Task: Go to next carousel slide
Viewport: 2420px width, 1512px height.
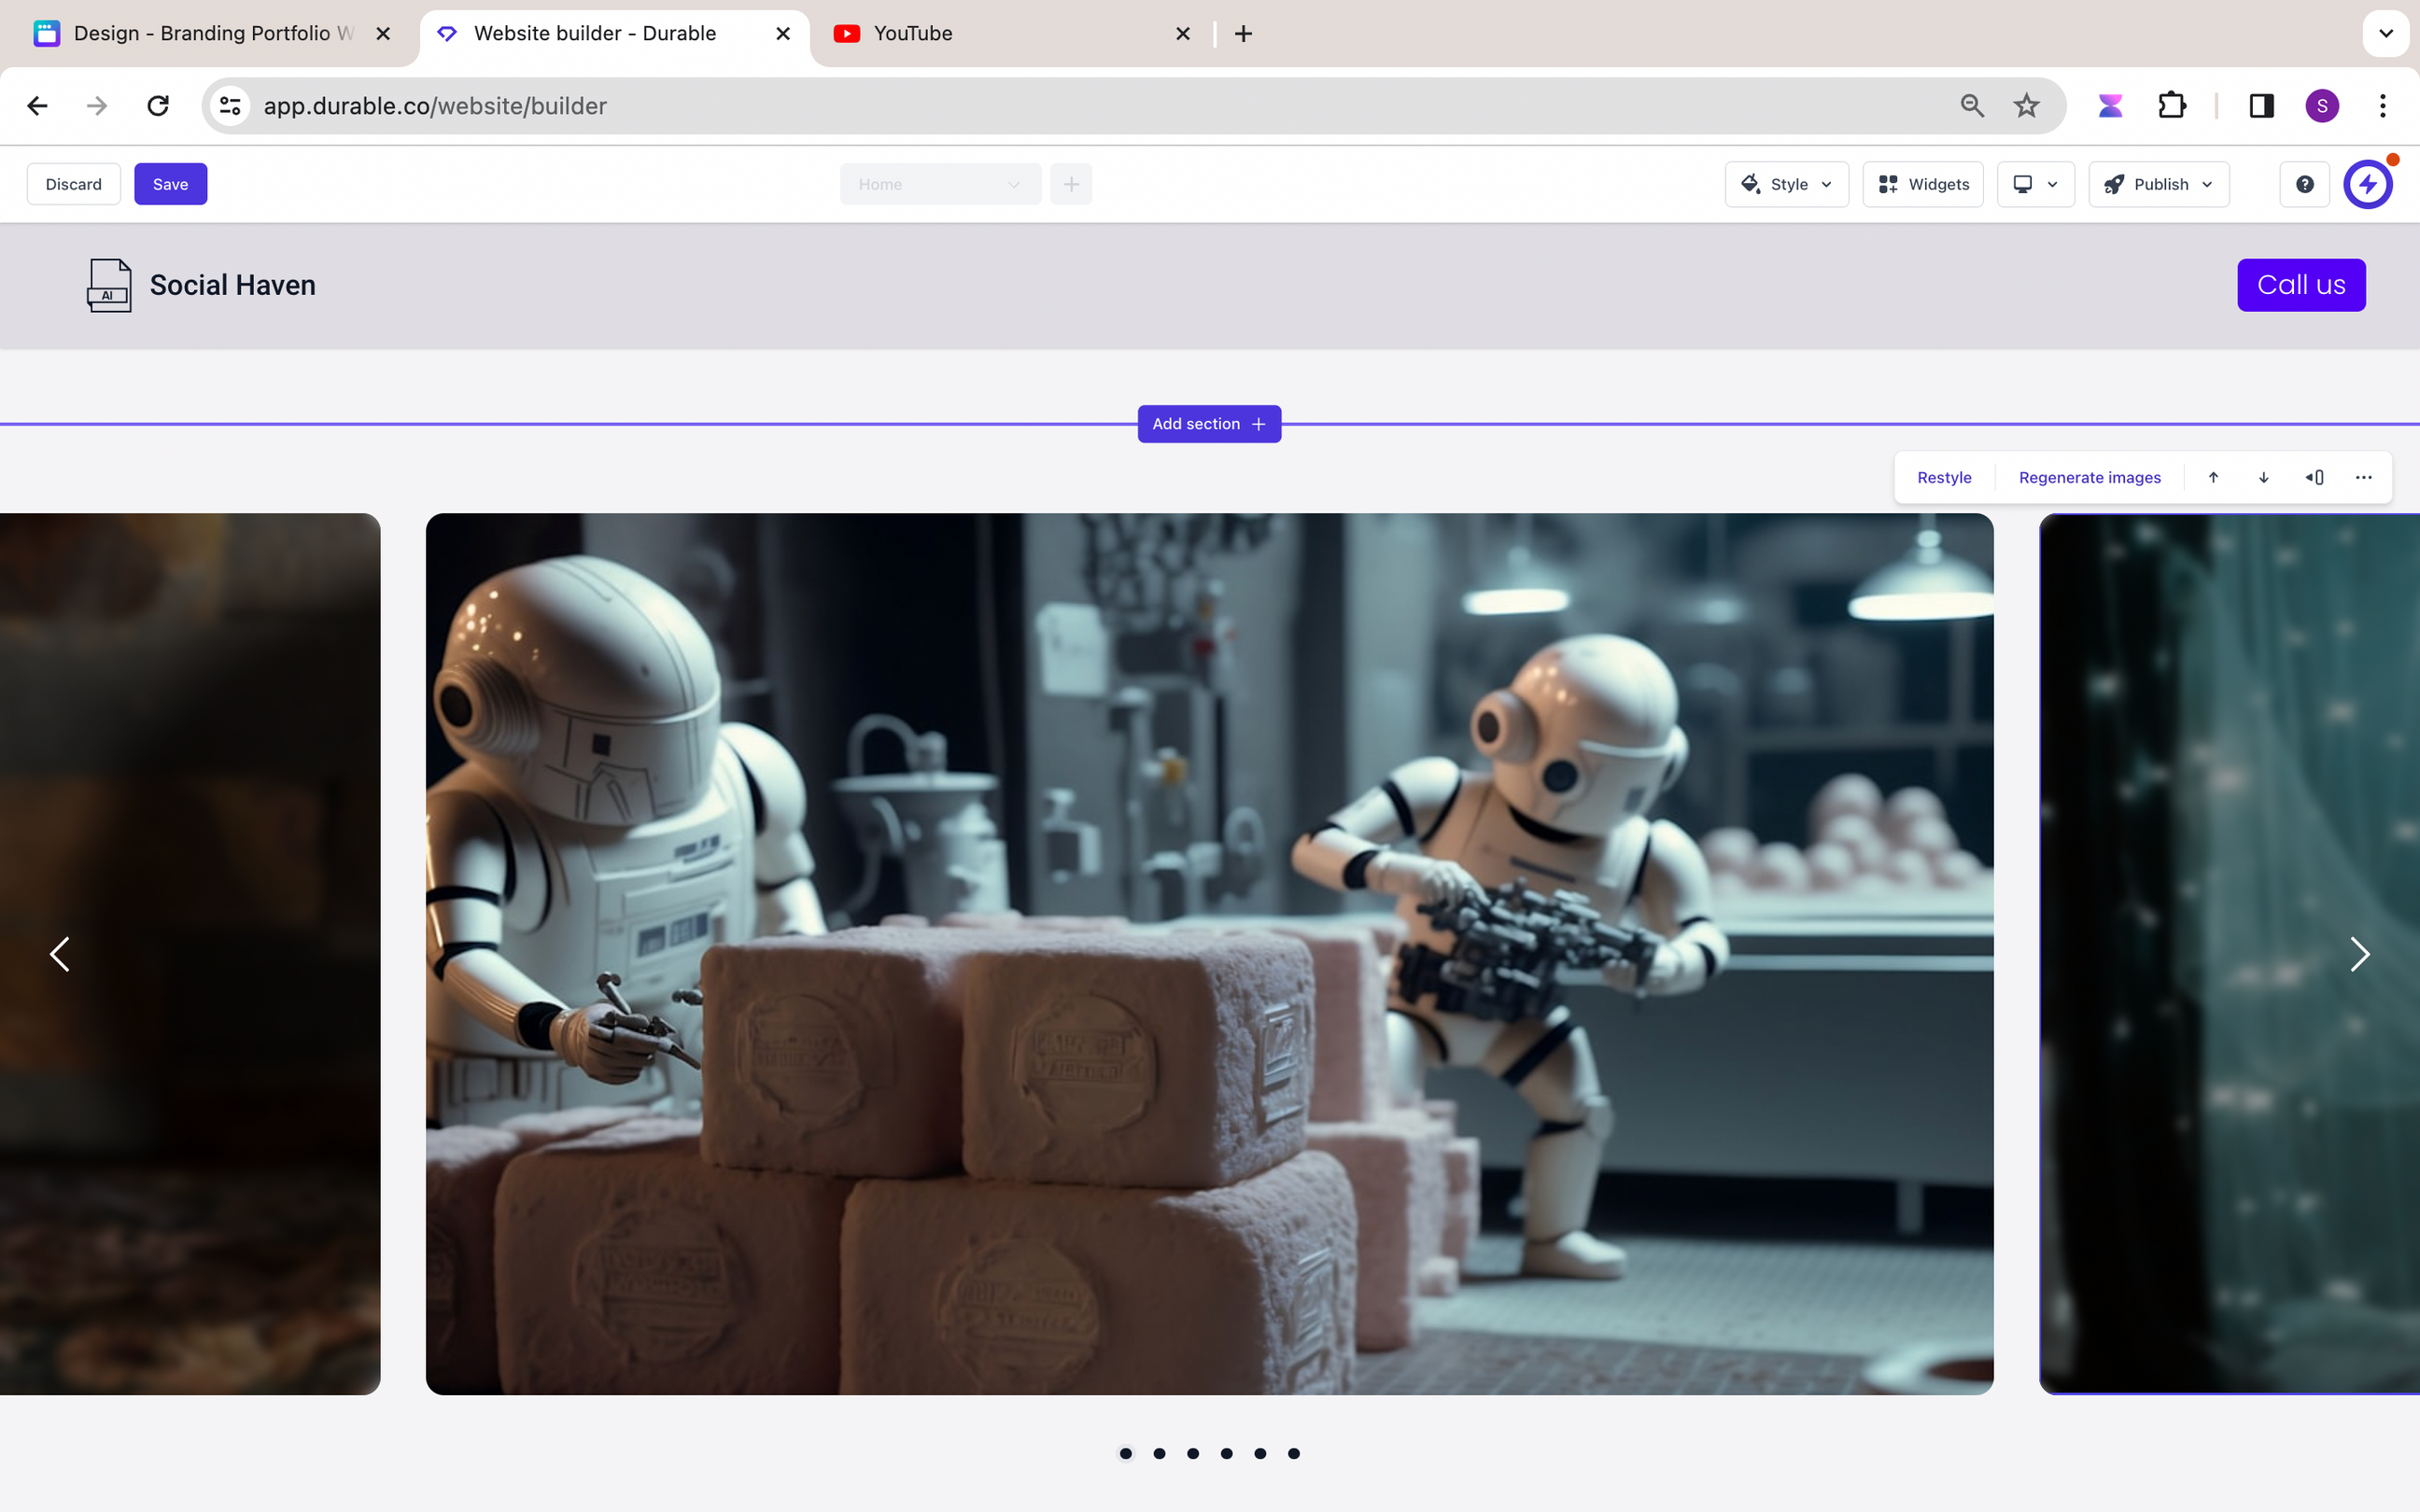Action: [x=2360, y=954]
